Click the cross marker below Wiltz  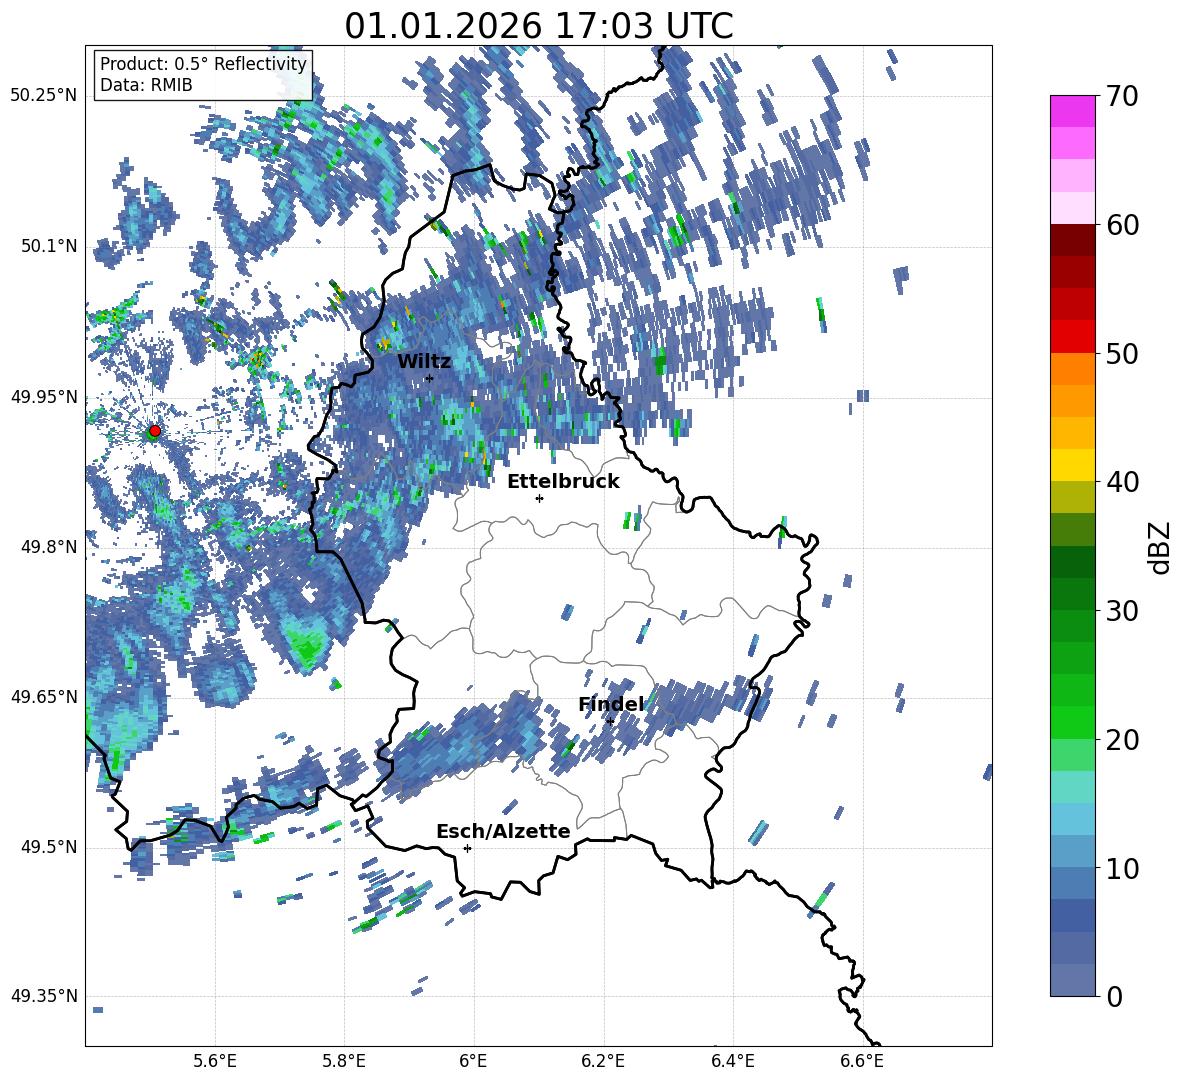(429, 378)
